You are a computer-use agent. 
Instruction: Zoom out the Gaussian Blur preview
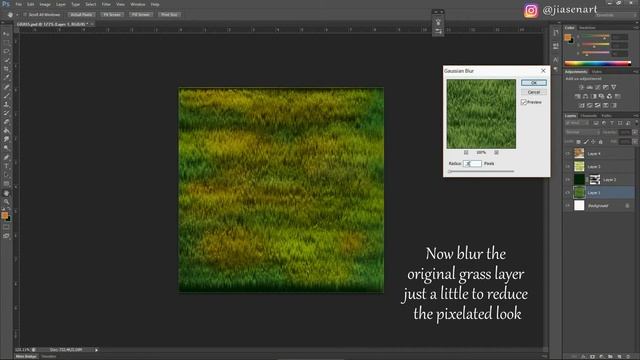(466, 153)
